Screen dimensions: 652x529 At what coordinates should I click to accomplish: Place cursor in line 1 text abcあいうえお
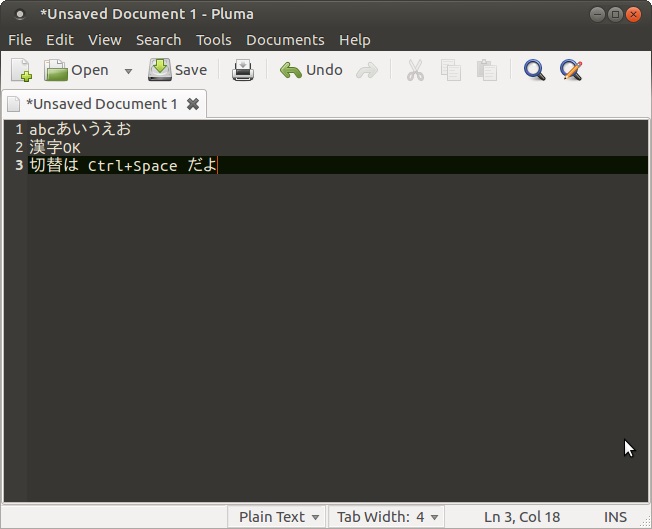point(80,129)
